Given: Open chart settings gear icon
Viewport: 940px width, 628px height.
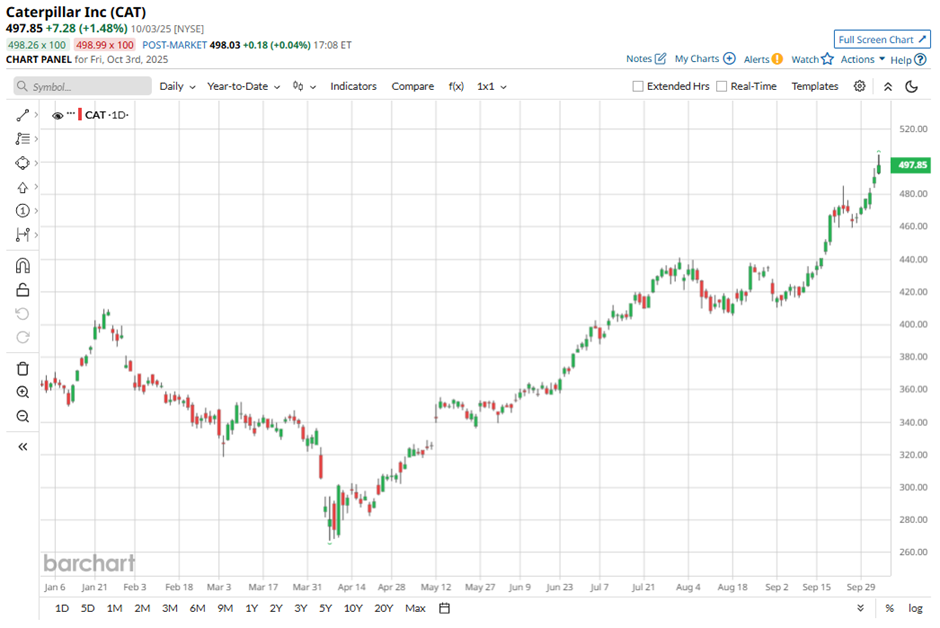Looking at the screenshot, I should pos(860,86).
